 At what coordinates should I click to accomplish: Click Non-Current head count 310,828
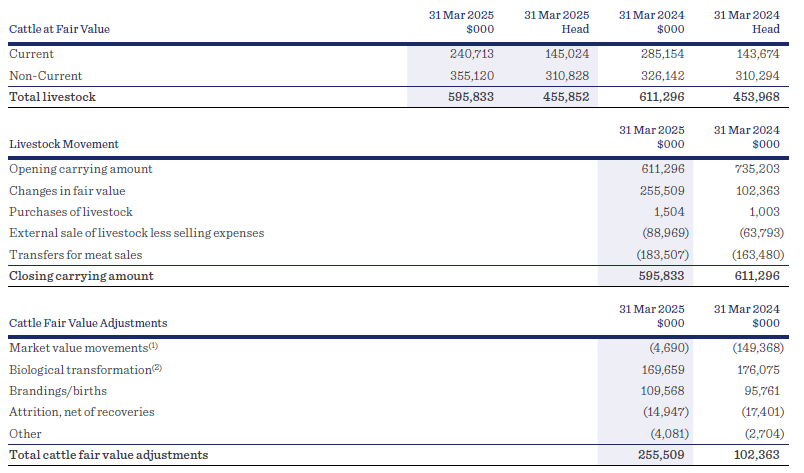tap(566, 76)
